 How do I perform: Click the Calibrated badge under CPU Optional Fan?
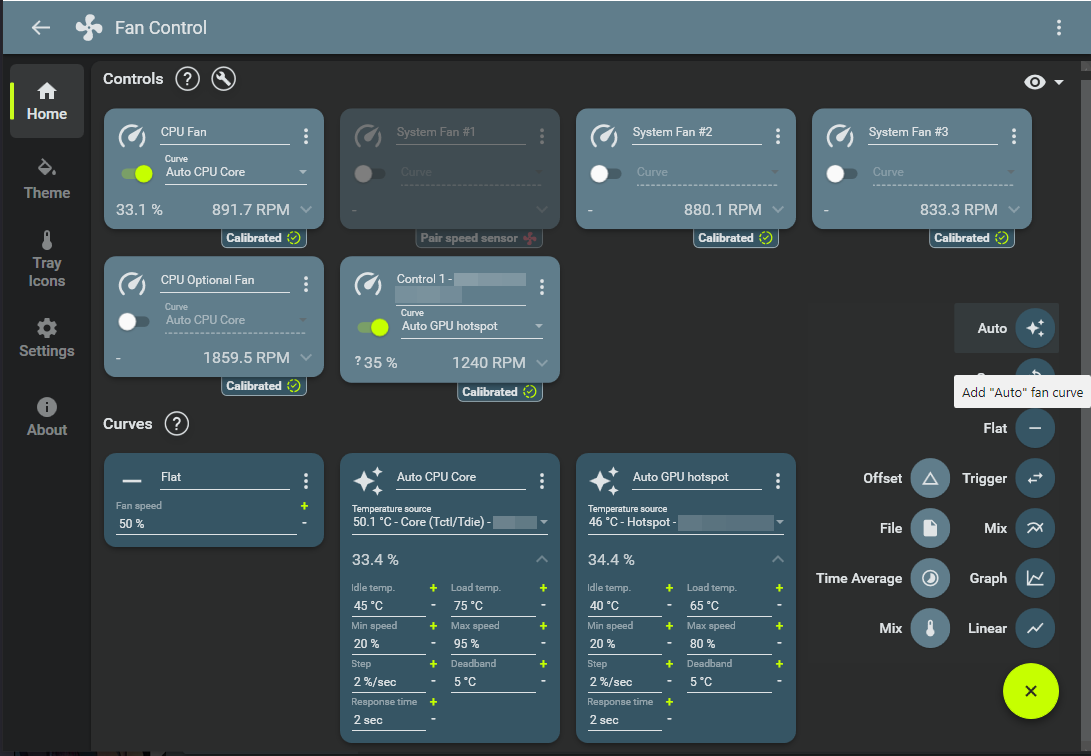(264, 386)
